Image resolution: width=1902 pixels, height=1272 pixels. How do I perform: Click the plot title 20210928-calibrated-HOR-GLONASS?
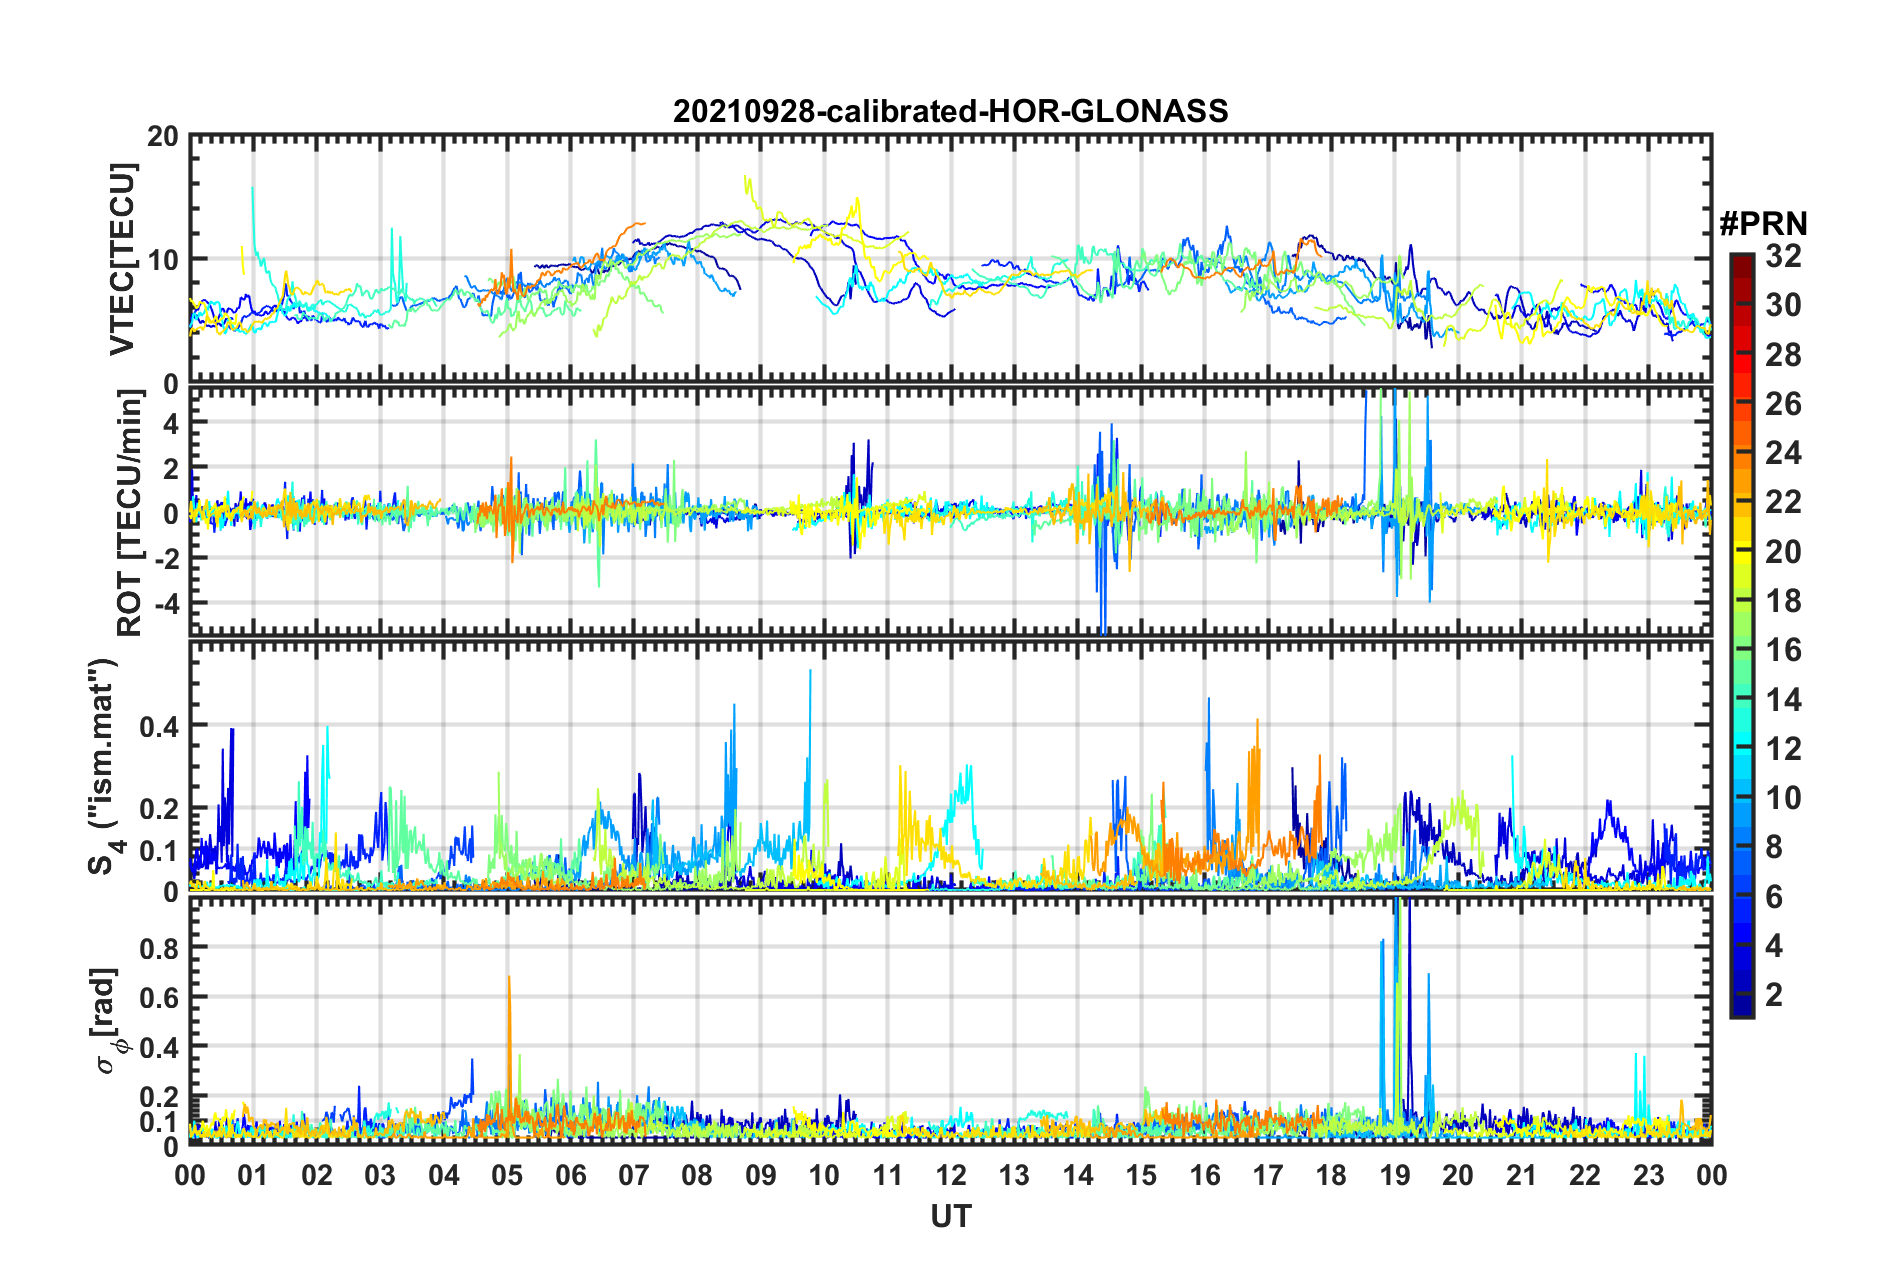click(x=950, y=111)
